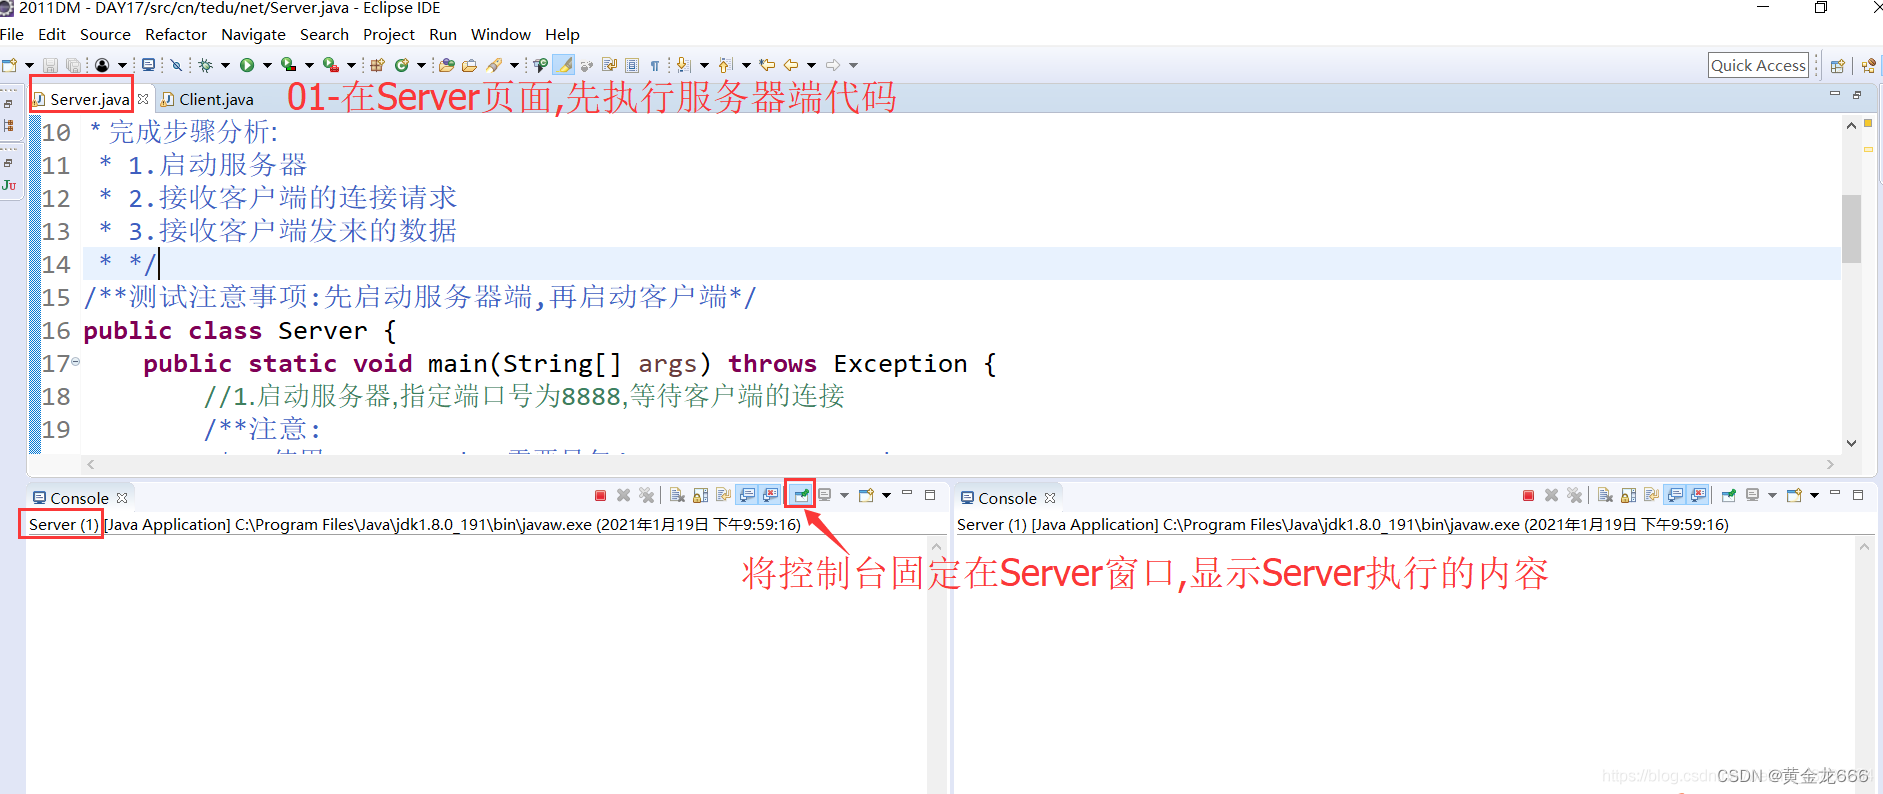This screenshot has width=1883, height=794.
Task: Toggle Pin Console in left Console
Action: (x=801, y=495)
